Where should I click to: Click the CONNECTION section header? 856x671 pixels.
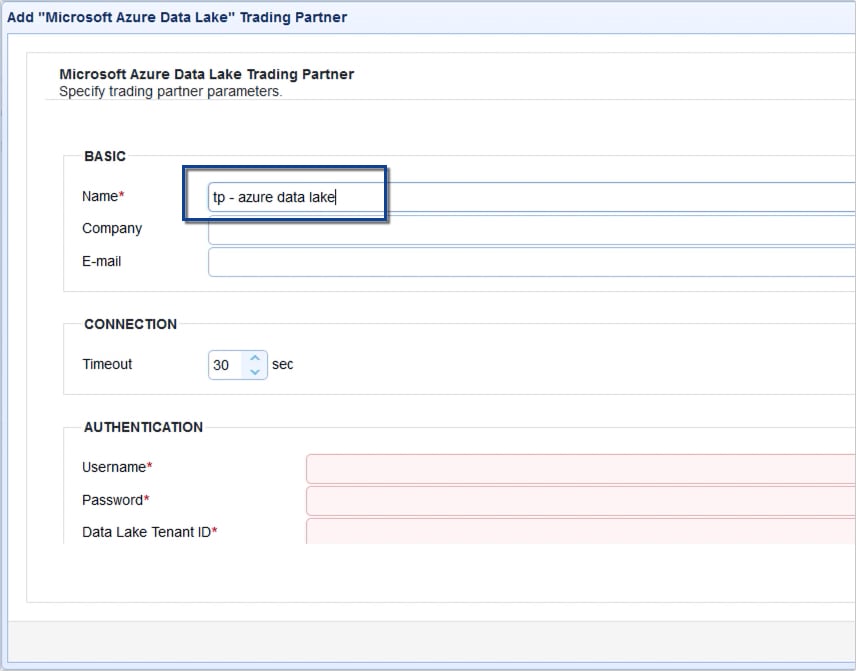[129, 324]
